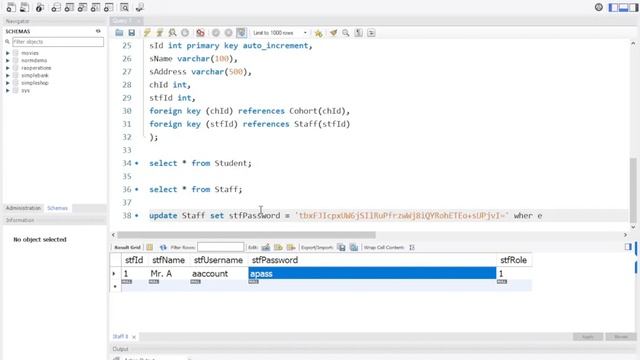This screenshot has width=640, height=360.
Task: Open the object inspector info icon
Action: [40, 7]
